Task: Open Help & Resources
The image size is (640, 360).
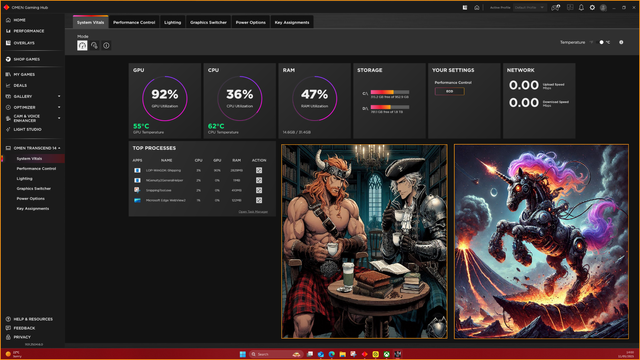Action: (x=29, y=319)
